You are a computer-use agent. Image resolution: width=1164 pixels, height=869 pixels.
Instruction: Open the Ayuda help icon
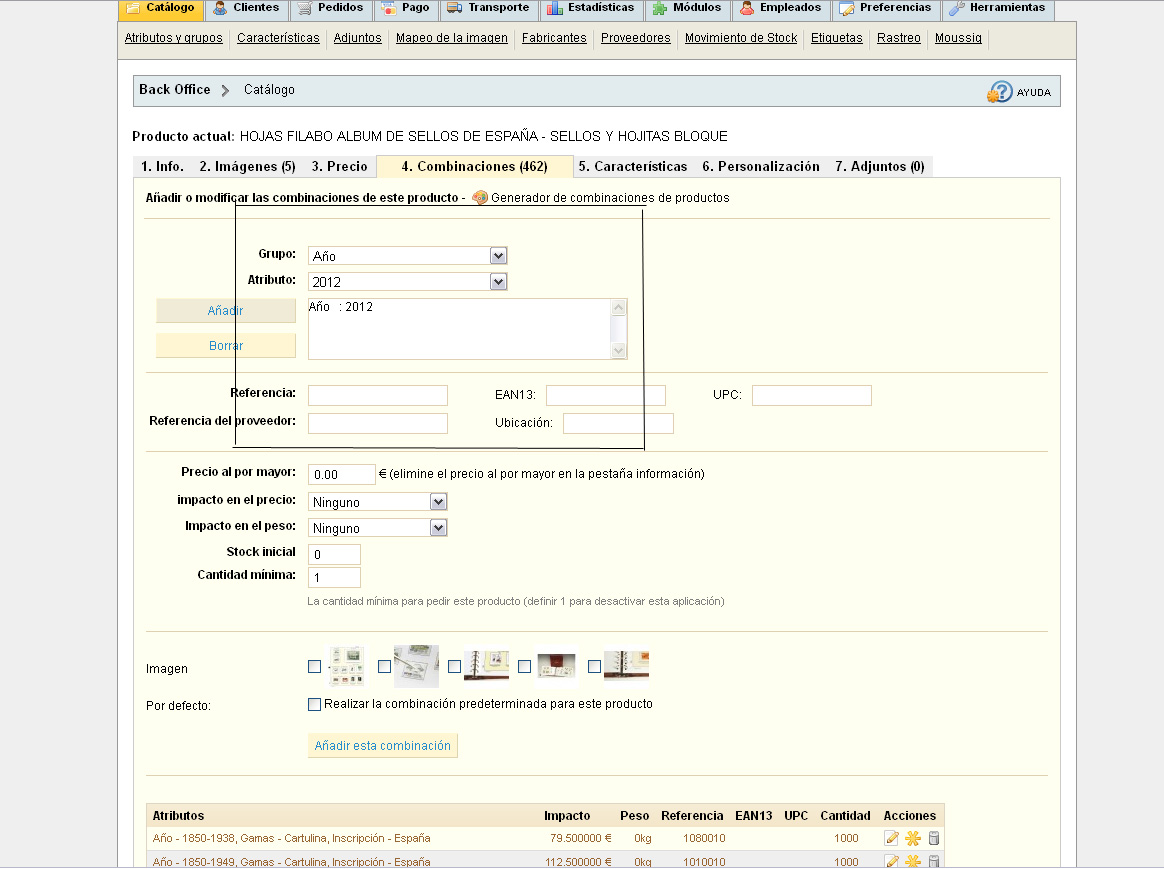click(x=1000, y=92)
